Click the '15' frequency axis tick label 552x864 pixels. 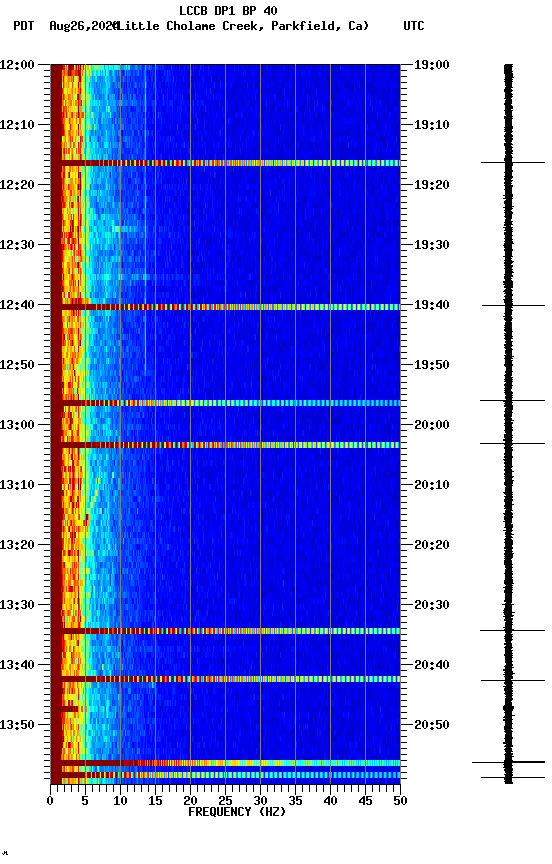155,801
